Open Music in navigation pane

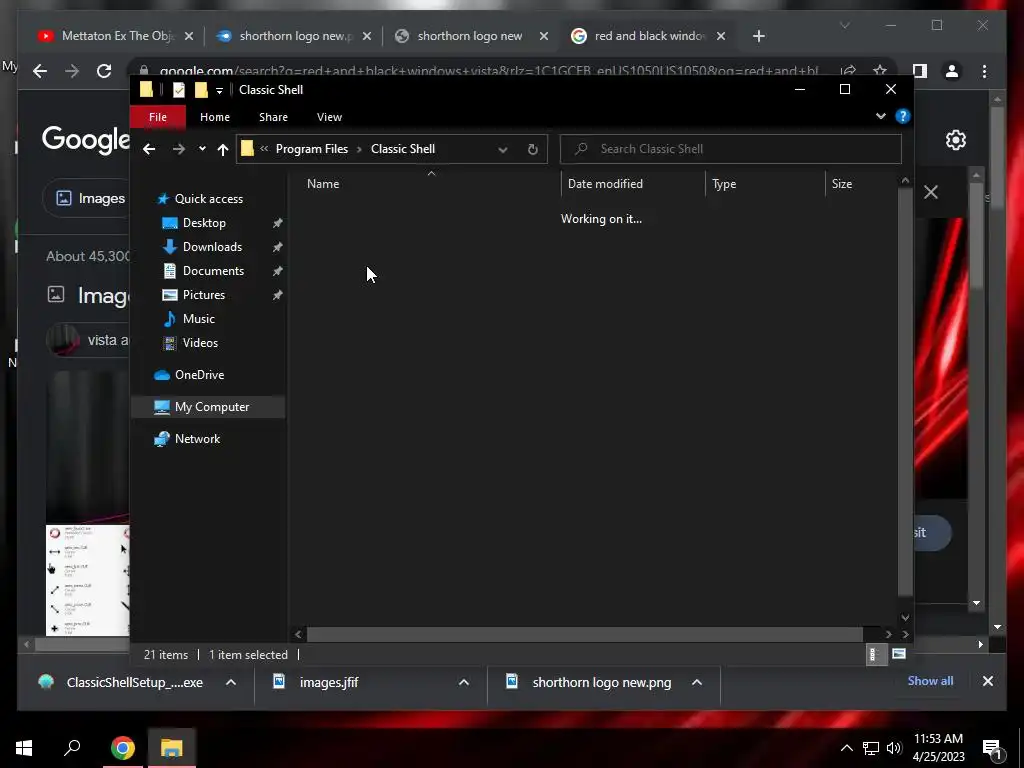tap(199, 319)
